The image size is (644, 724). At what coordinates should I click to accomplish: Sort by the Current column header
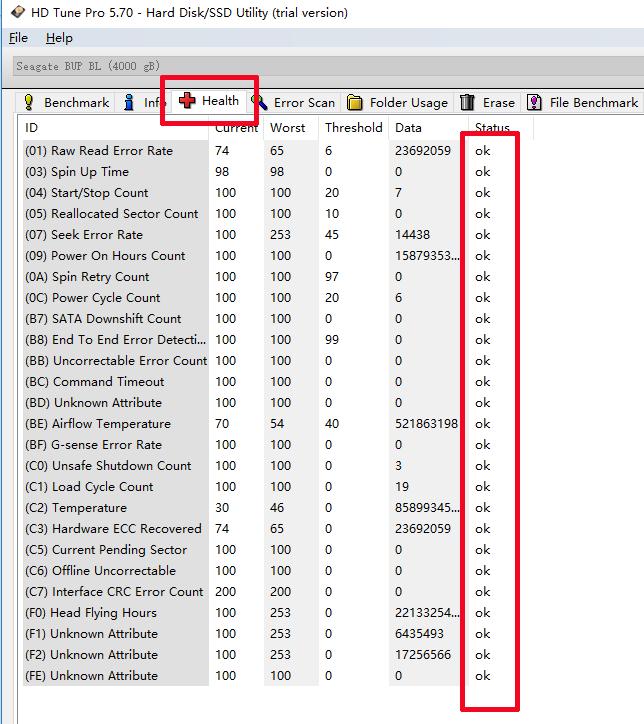point(236,127)
